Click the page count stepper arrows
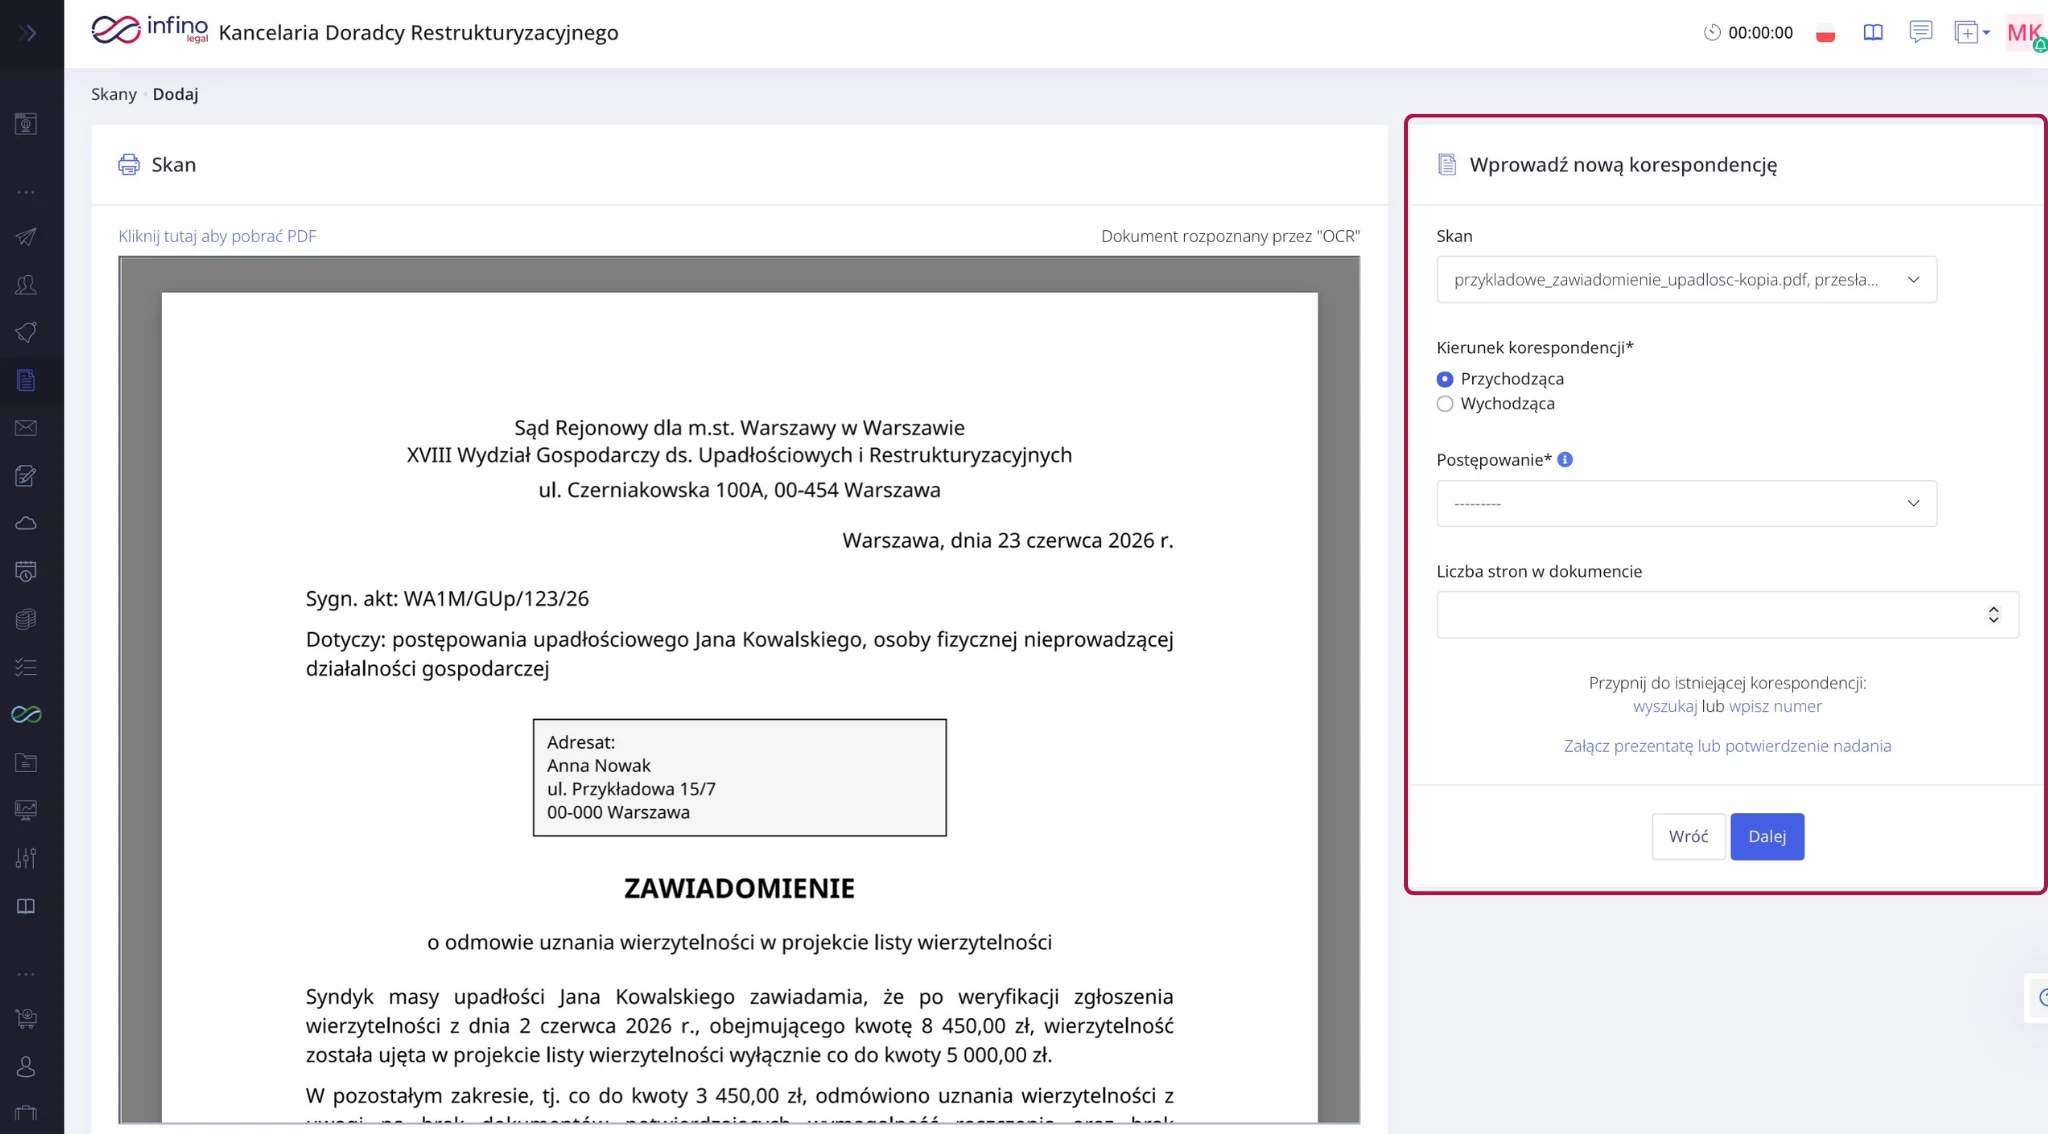The image size is (2048, 1134). (1993, 615)
